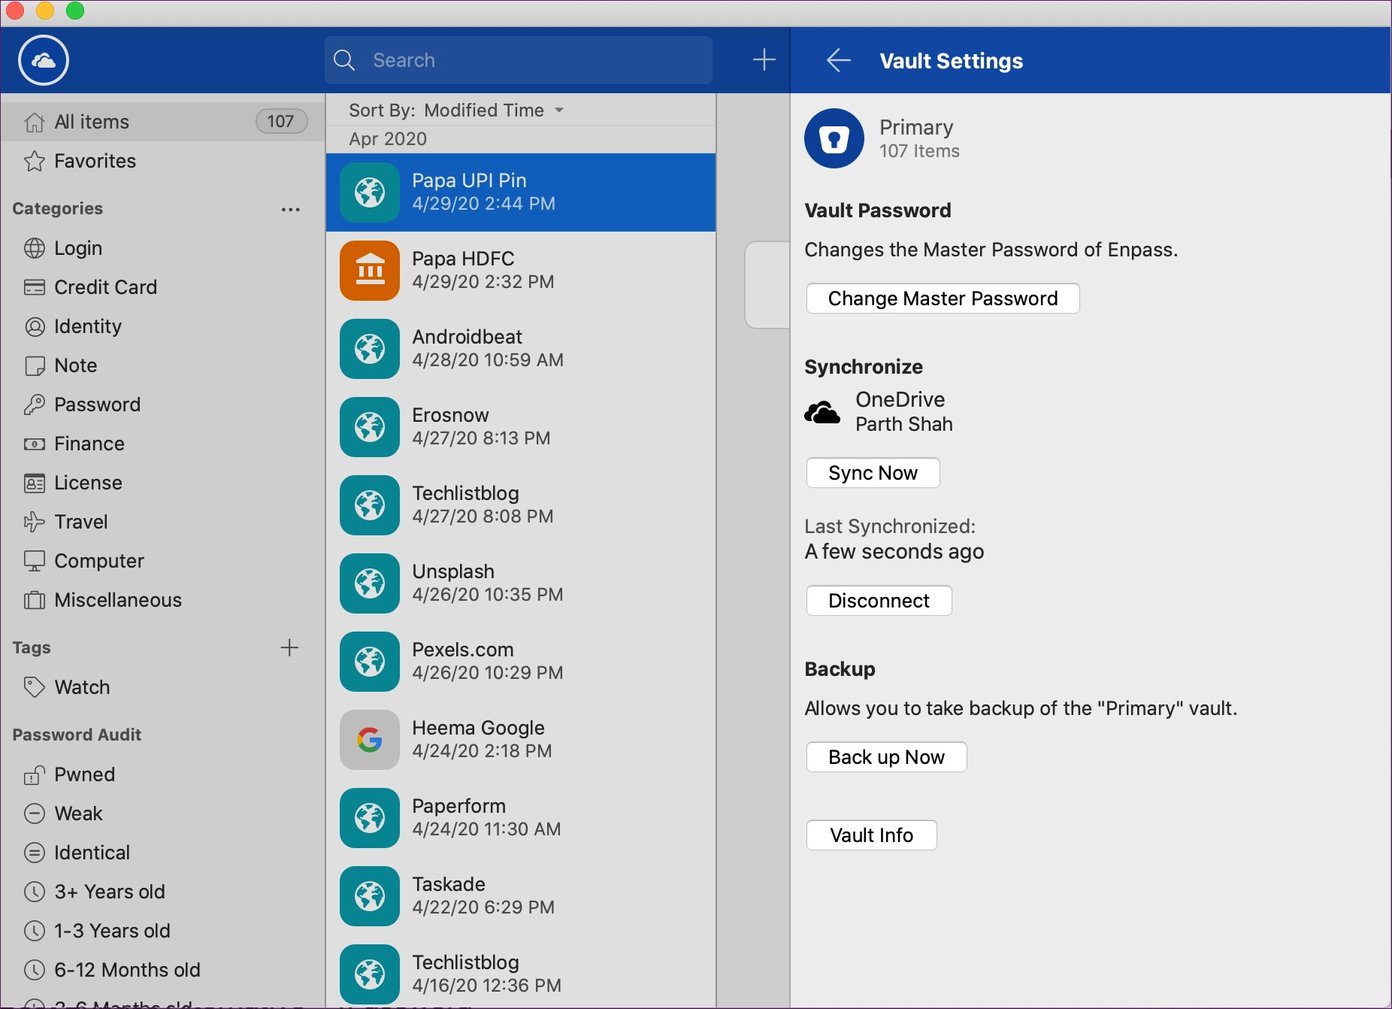Go back using the Vault Settings arrow
This screenshot has width=1392, height=1009.
(x=838, y=61)
